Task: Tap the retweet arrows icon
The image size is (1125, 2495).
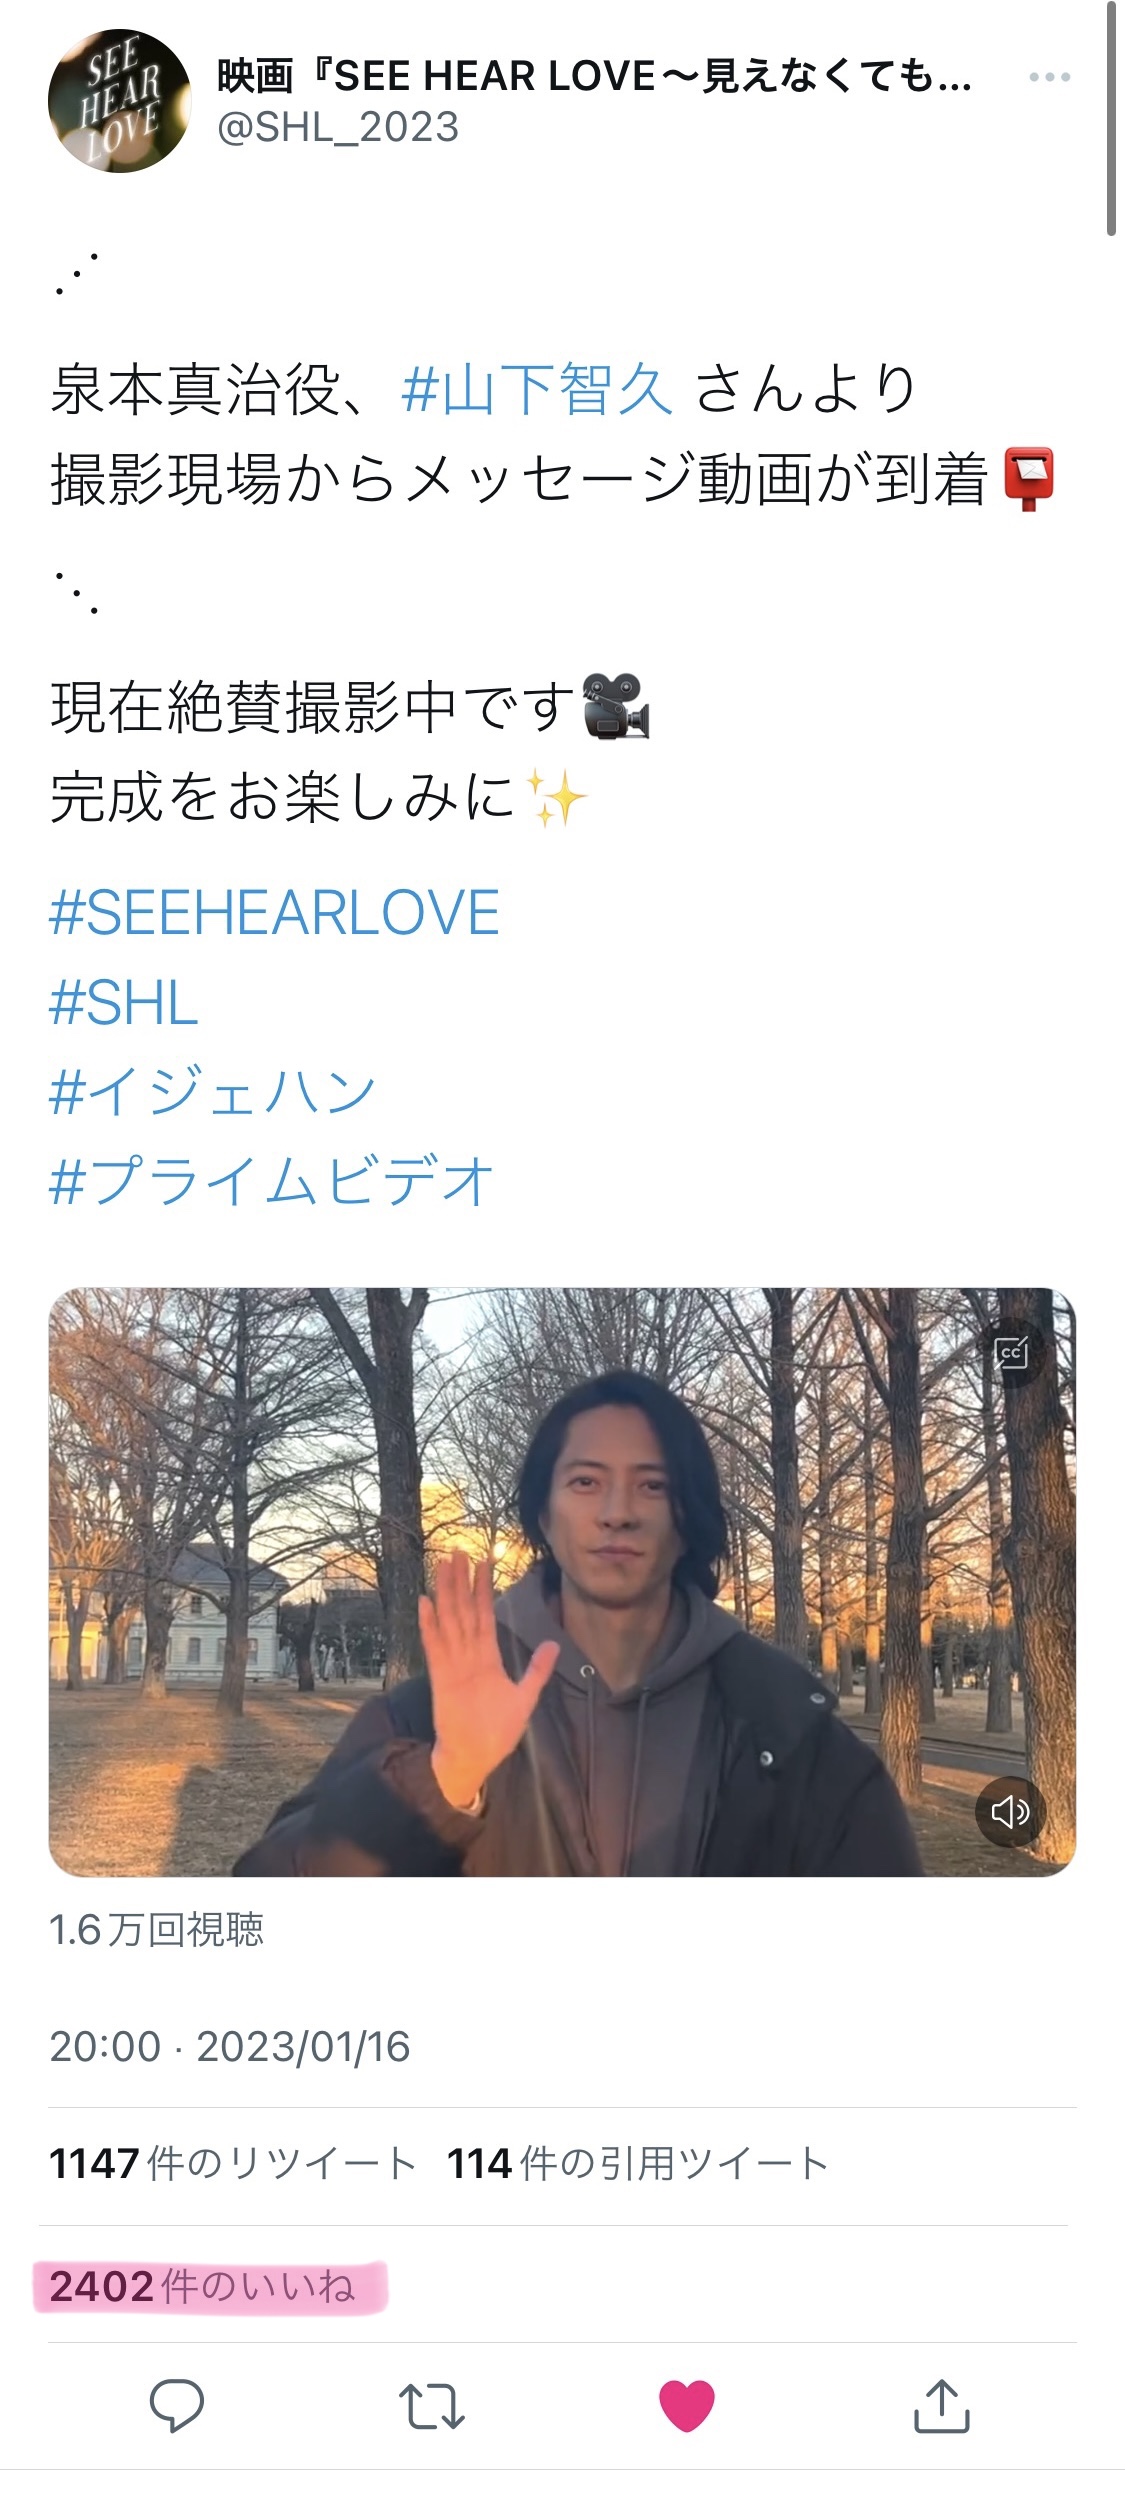Action: [431, 2406]
